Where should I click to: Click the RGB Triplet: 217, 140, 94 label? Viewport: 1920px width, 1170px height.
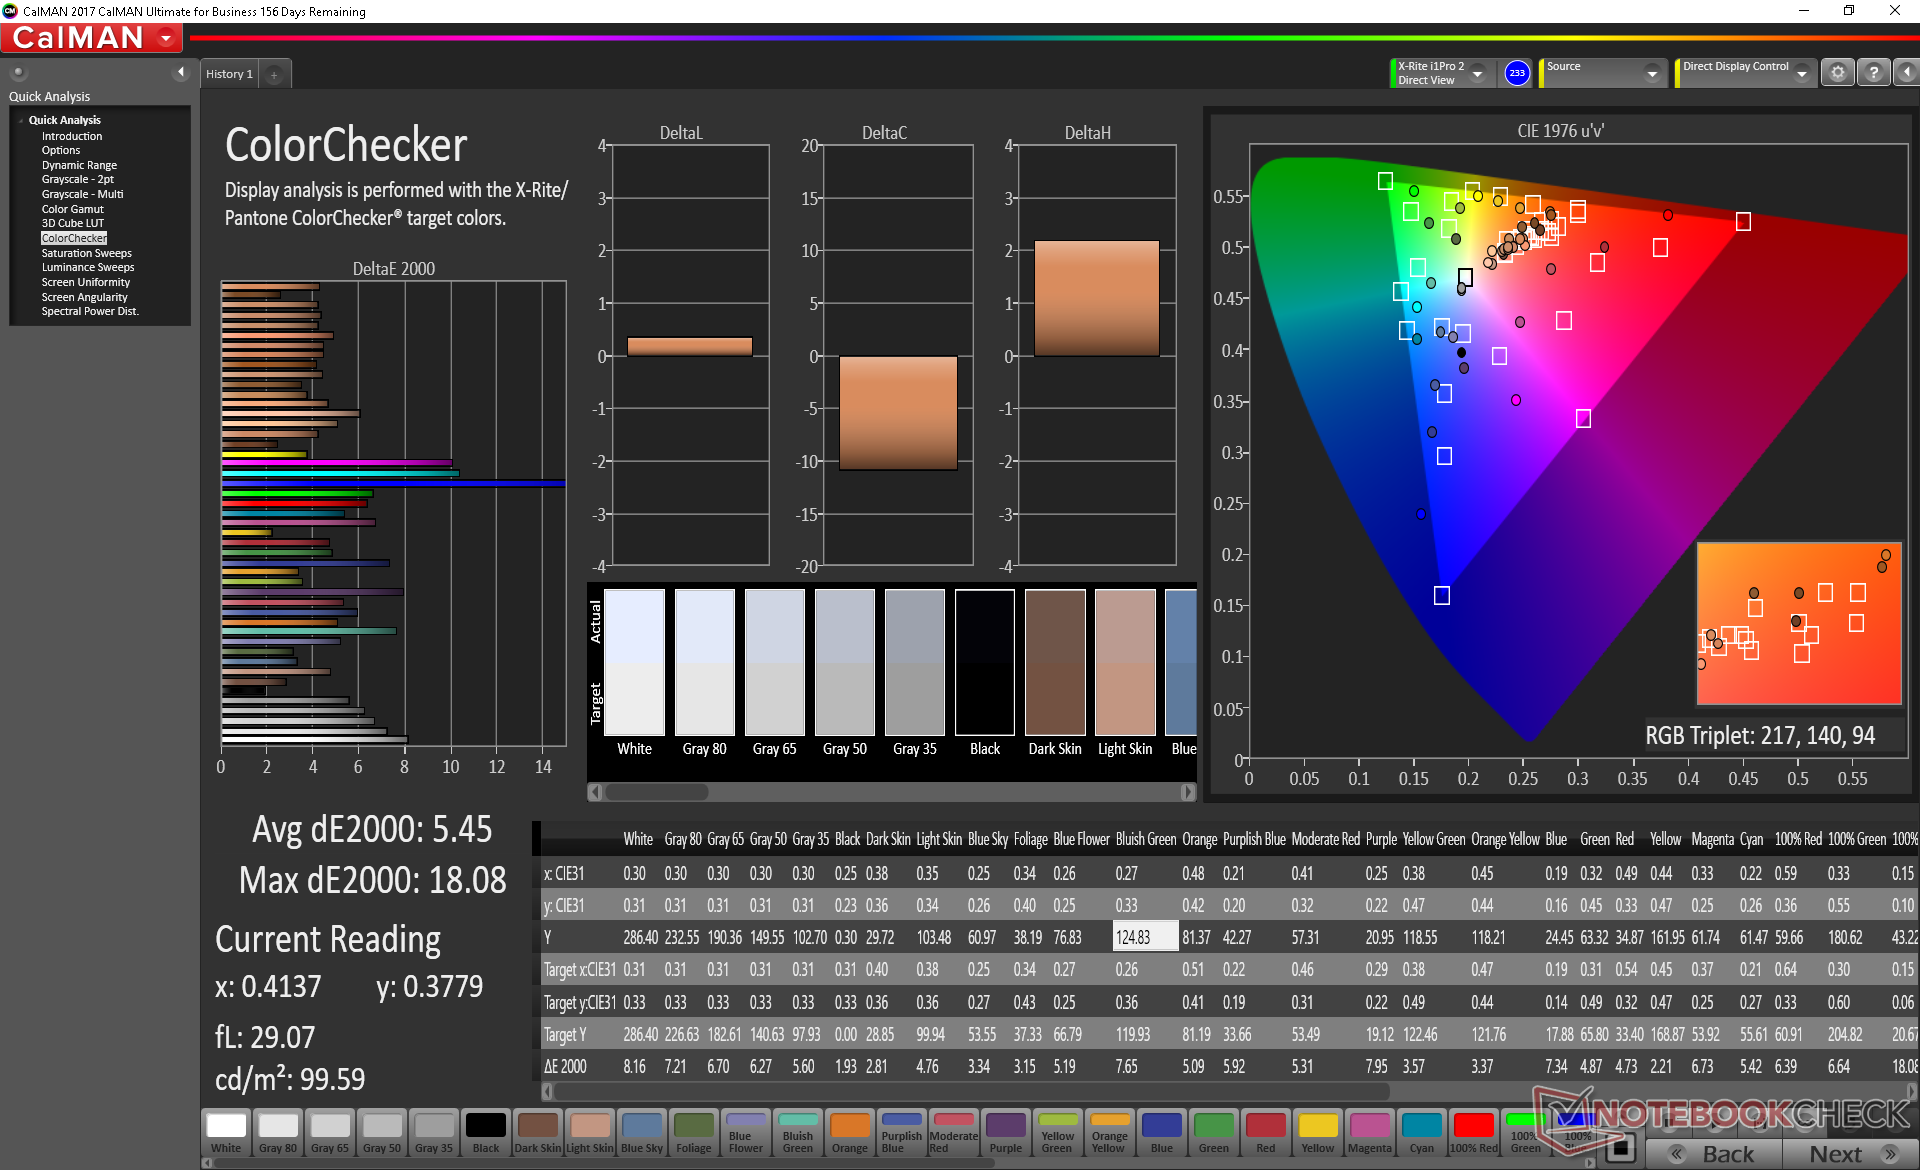tap(1760, 736)
